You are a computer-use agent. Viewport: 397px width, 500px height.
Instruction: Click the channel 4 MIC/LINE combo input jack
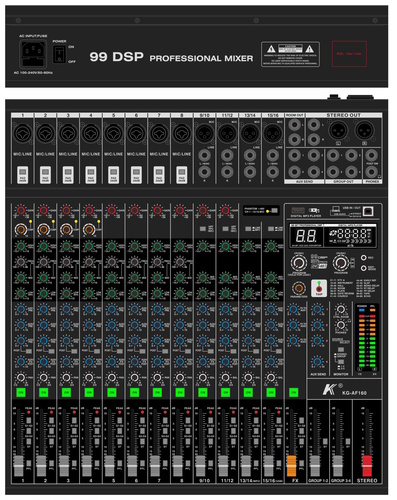(91, 134)
